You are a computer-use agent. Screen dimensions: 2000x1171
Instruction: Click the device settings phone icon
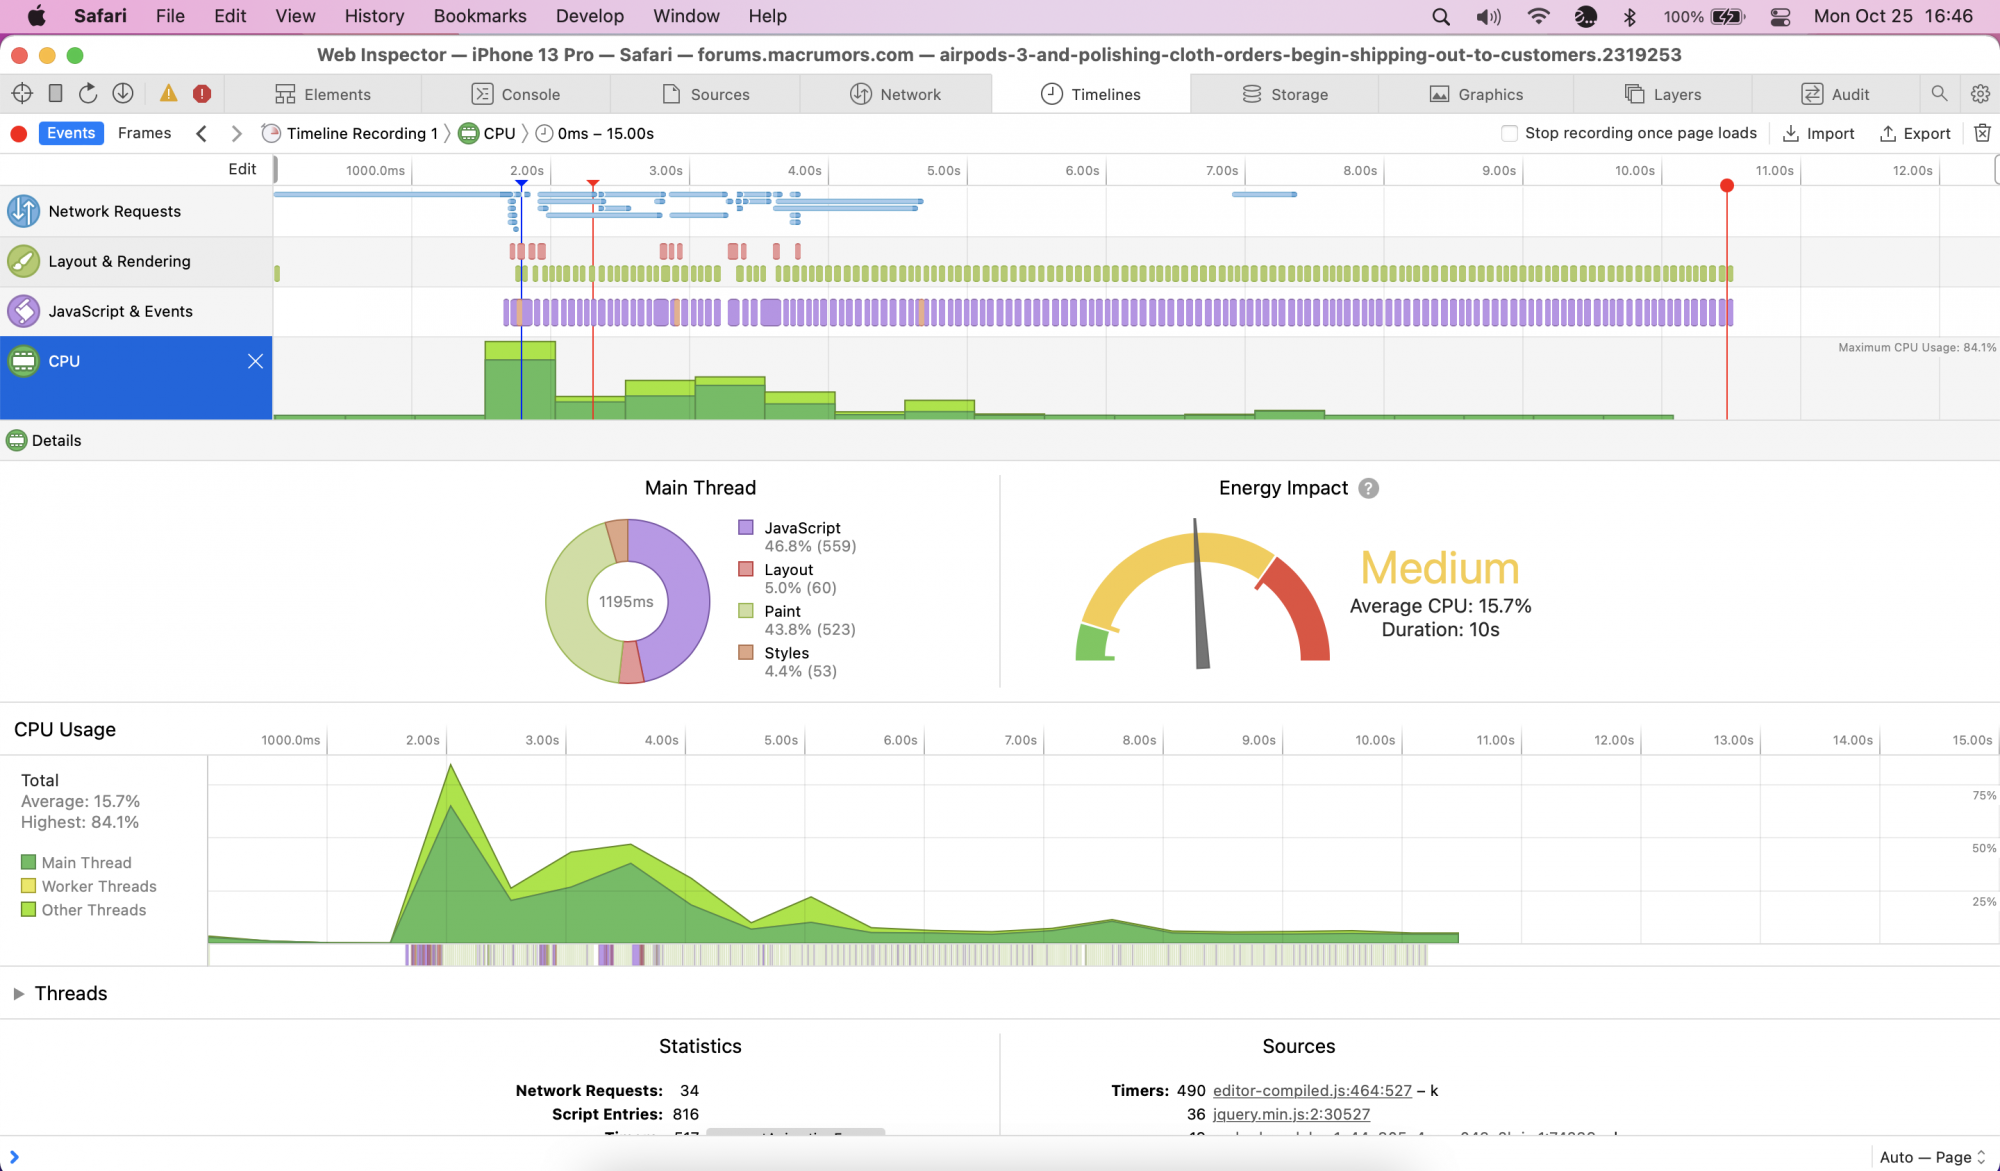click(x=56, y=94)
